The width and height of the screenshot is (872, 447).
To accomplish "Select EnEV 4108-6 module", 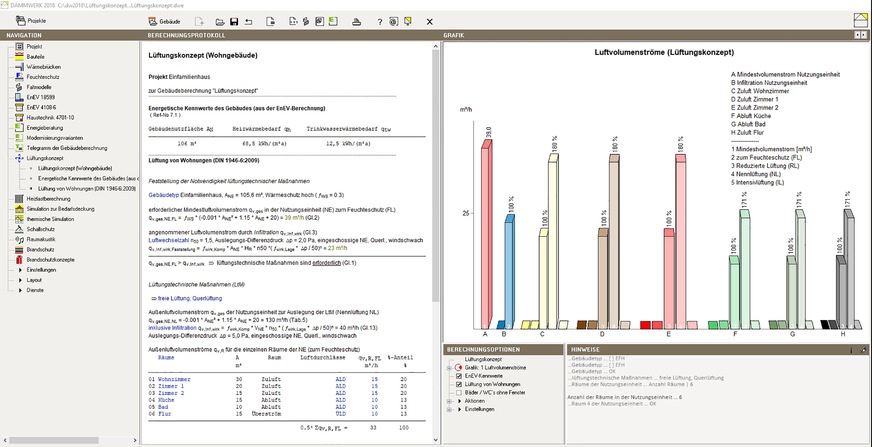I will point(38,107).
